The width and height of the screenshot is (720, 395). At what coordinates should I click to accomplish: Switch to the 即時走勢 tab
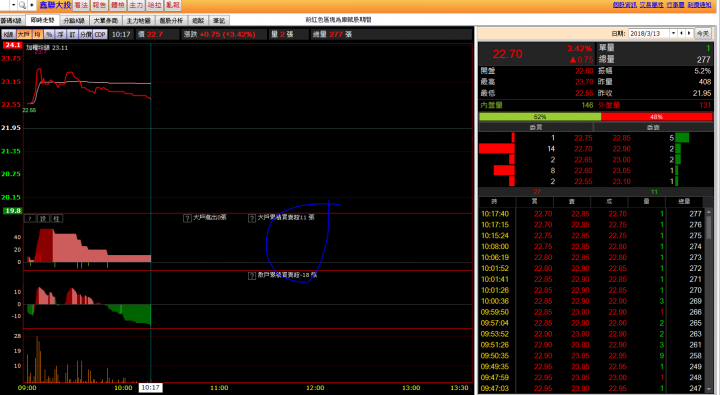pos(43,20)
